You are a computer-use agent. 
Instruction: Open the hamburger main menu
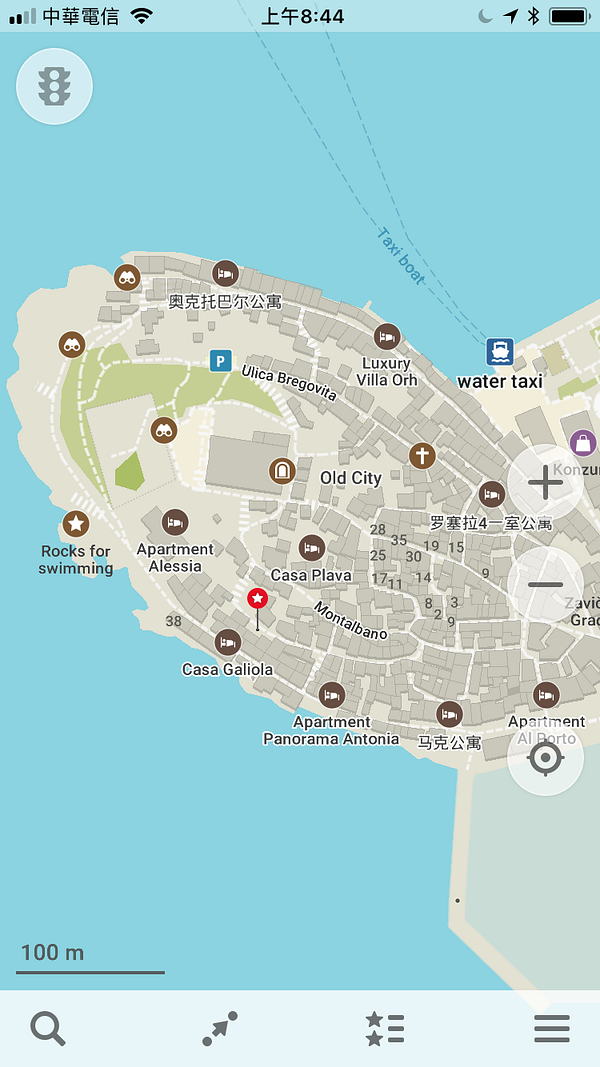(551, 1028)
